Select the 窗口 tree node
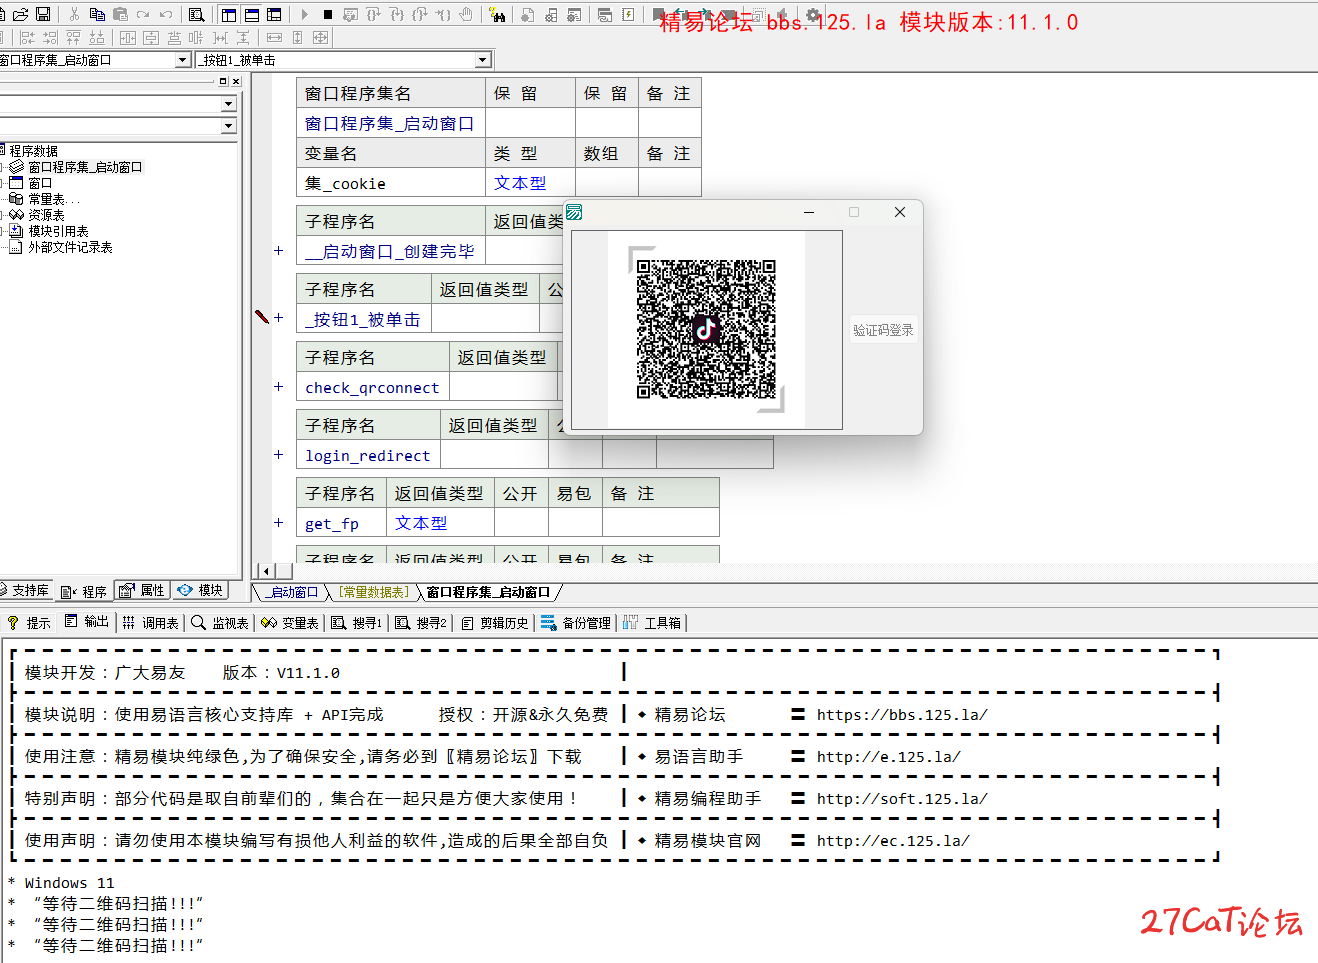Viewport: 1318px width, 963px height. [40, 183]
